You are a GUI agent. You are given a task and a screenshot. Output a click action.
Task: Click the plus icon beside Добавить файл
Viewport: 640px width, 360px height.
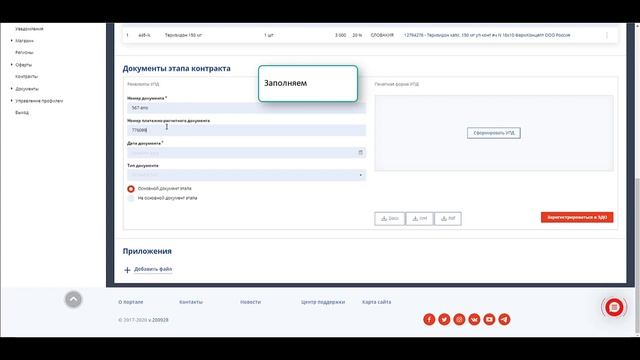pyautogui.click(x=127, y=270)
